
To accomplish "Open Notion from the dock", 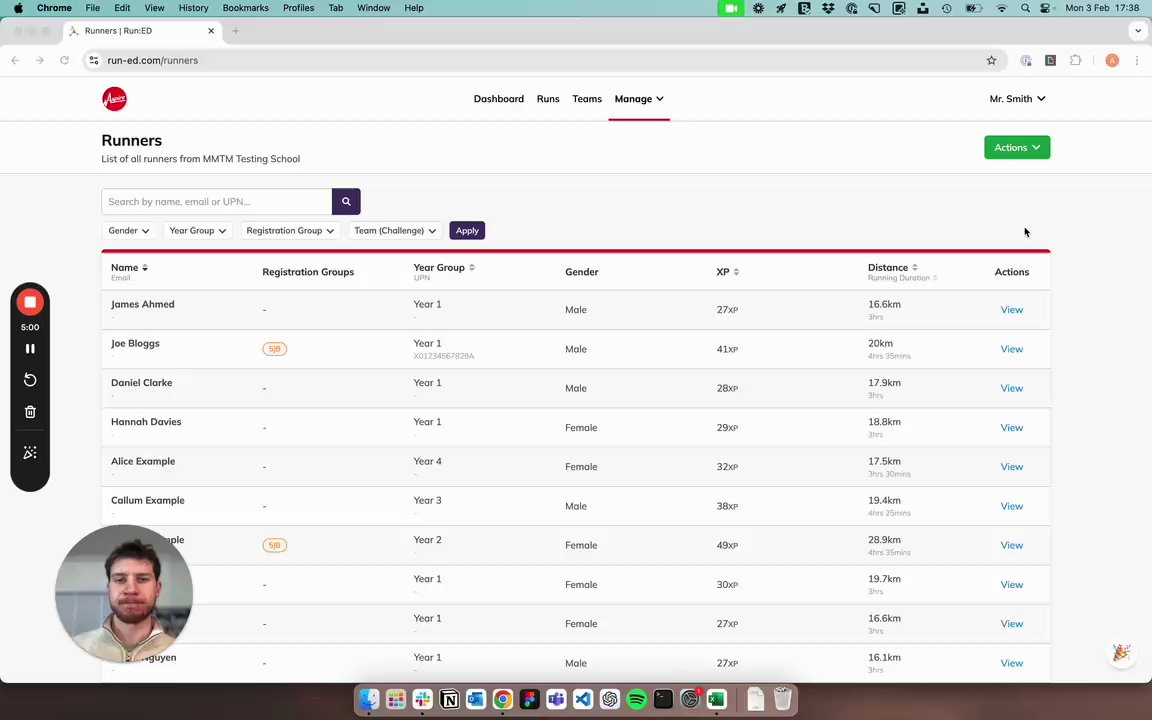I will [449, 699].
